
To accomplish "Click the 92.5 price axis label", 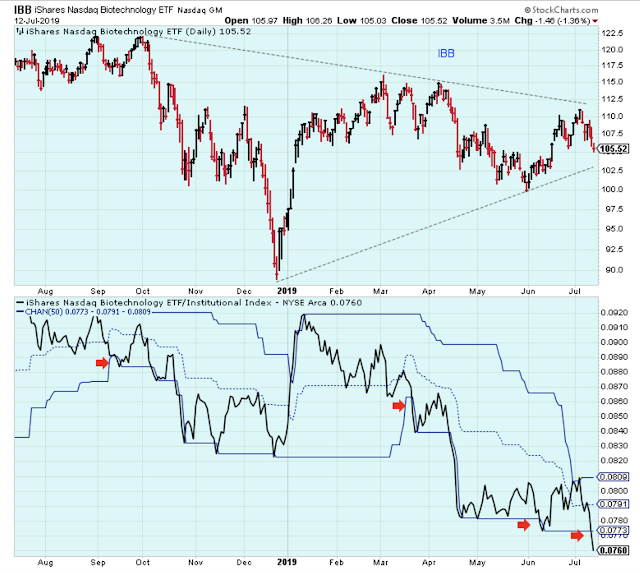I will (x=613, y=249).
